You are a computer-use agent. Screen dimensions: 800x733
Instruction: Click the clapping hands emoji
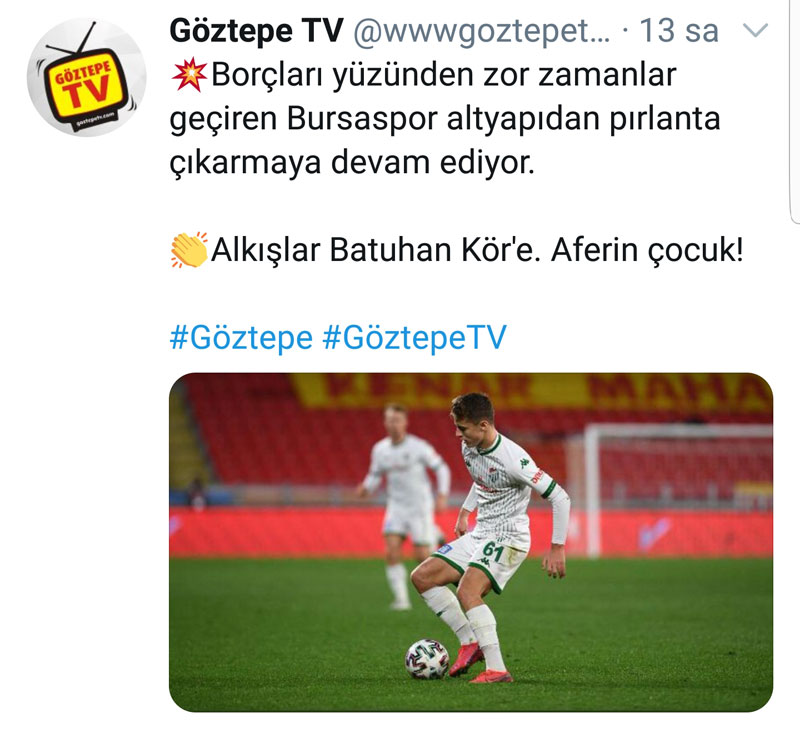coord(189,249)
